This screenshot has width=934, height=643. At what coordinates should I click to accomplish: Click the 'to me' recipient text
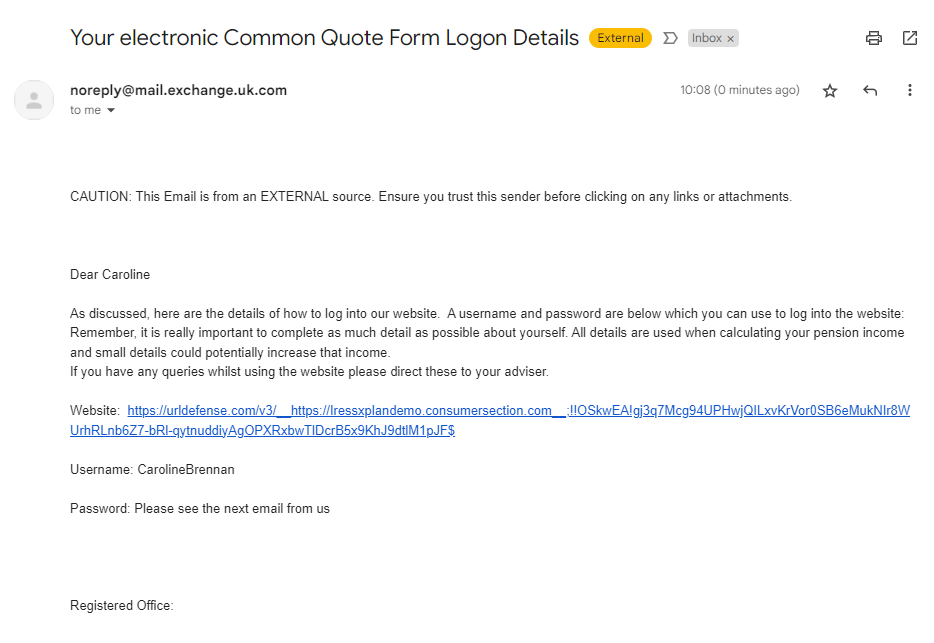tap(85, 110)
